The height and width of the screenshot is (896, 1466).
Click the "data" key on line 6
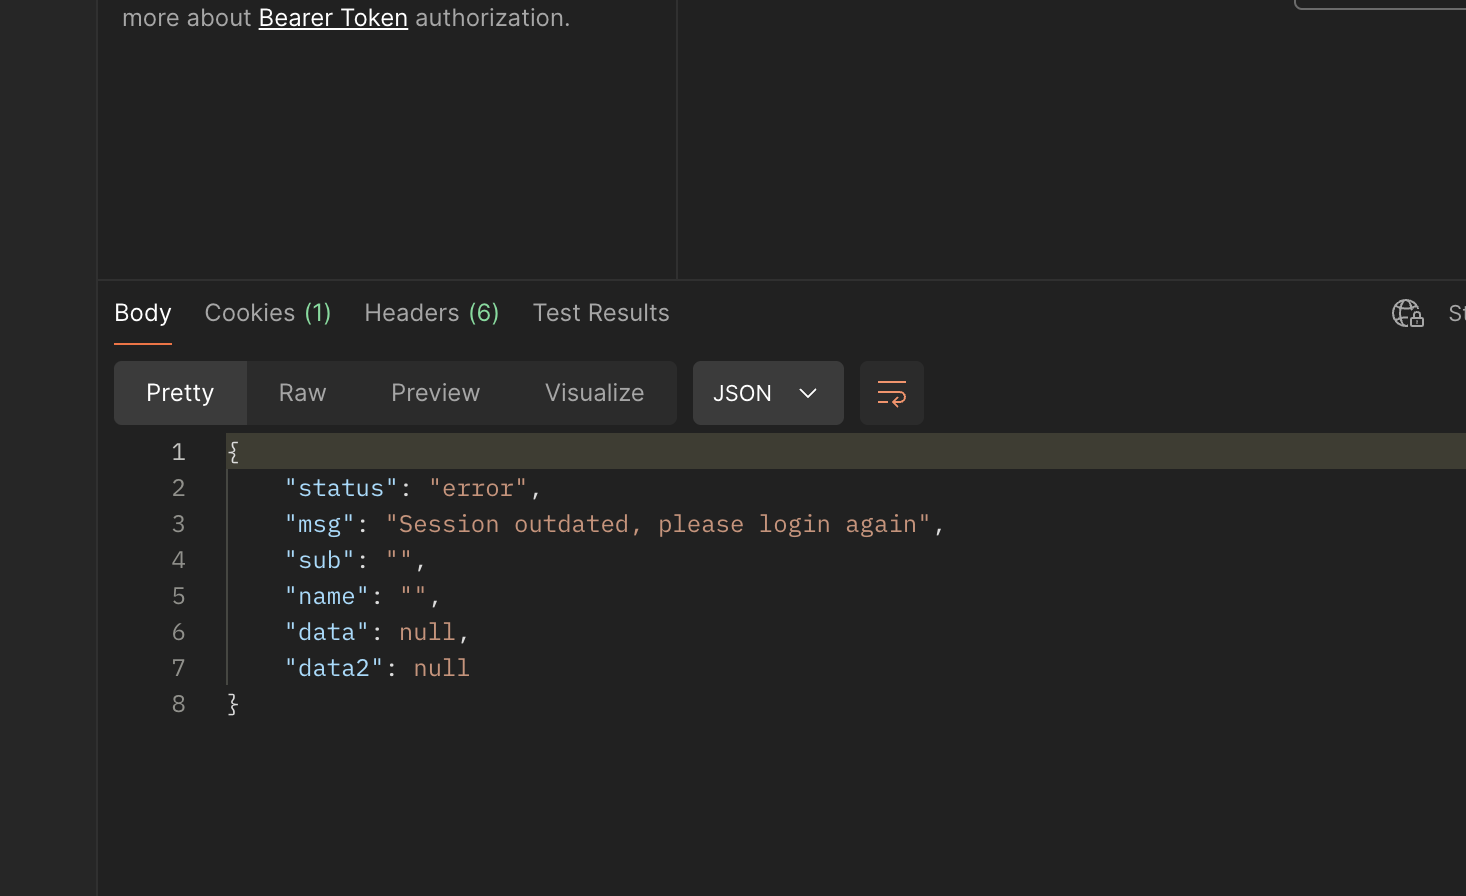pos(327,632)
